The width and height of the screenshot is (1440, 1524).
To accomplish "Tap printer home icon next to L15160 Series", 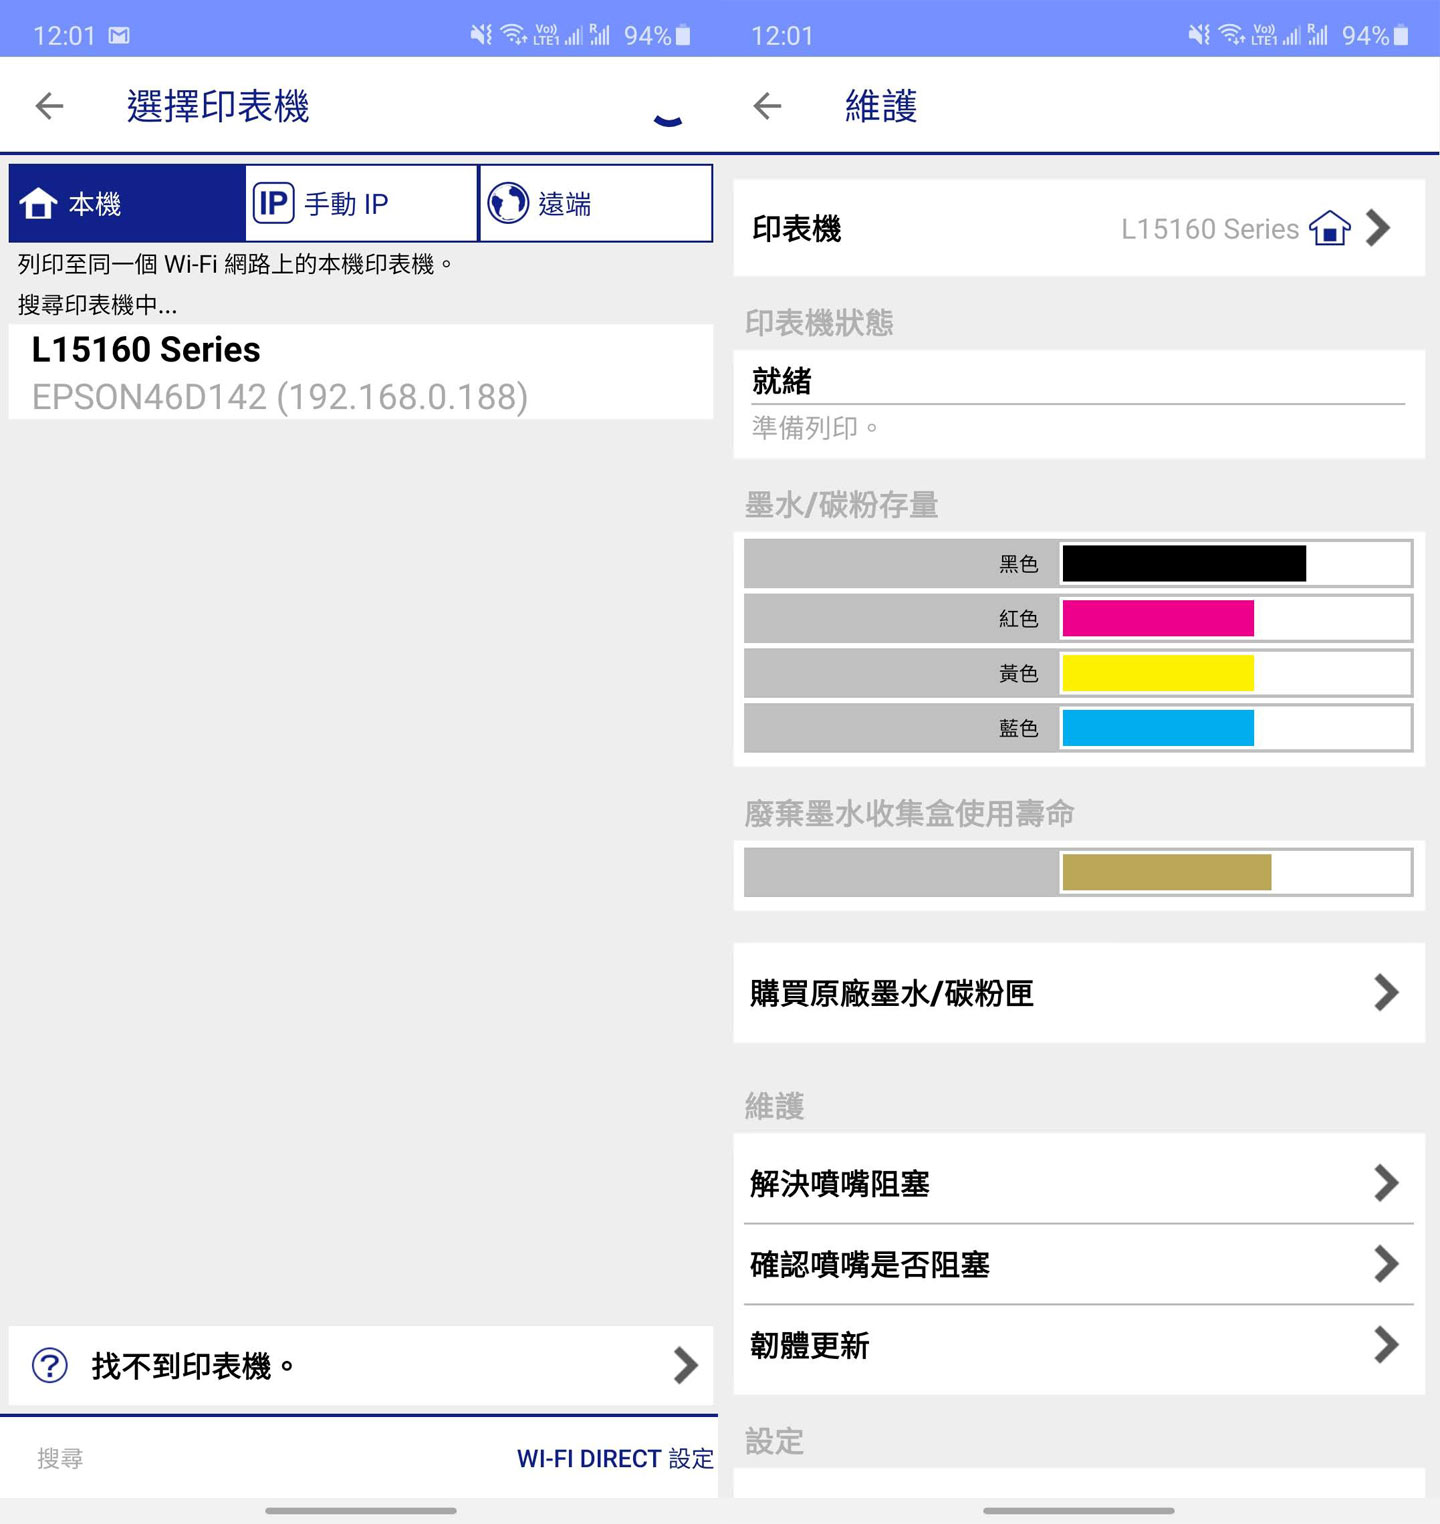I will (1329, 229).
